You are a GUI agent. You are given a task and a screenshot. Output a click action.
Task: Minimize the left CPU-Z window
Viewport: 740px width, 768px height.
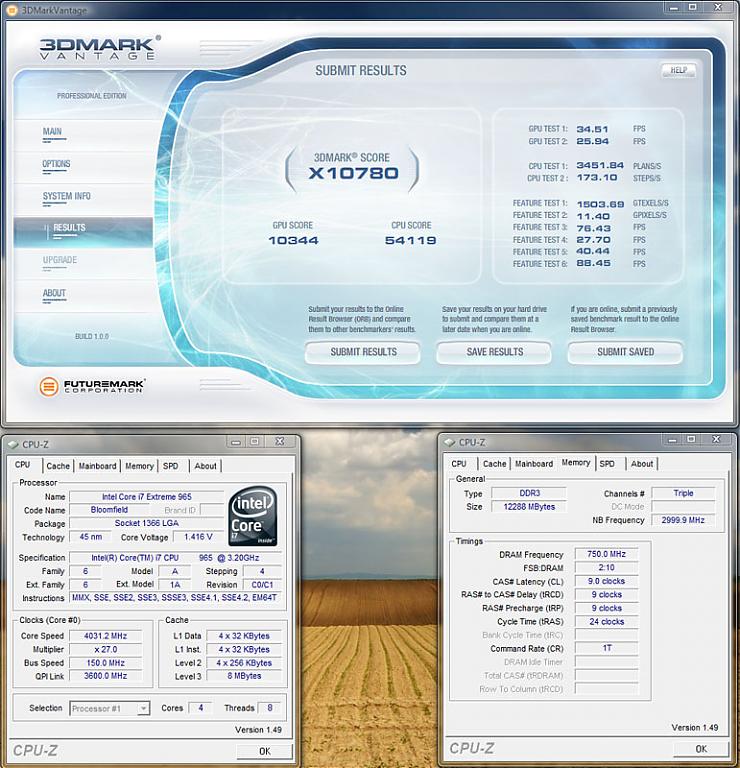tap(237, 442)
